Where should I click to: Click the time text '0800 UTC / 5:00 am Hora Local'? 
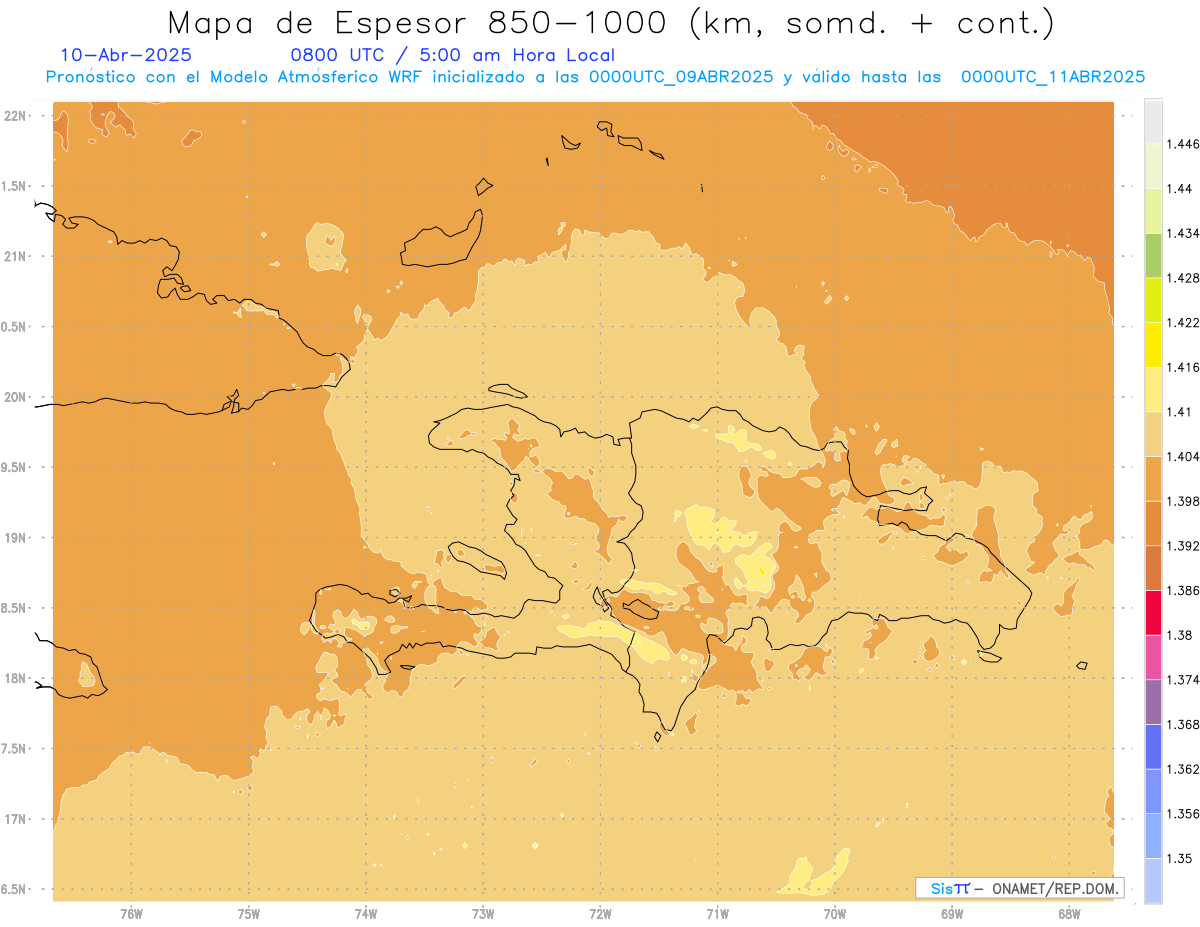(452, 55)
